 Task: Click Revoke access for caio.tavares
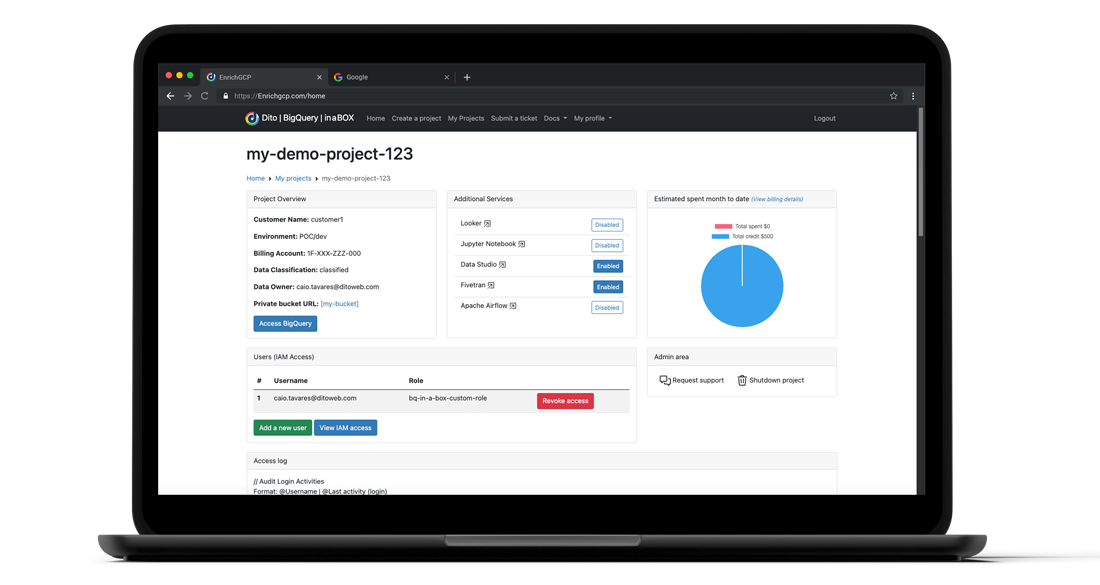point(565,401)
